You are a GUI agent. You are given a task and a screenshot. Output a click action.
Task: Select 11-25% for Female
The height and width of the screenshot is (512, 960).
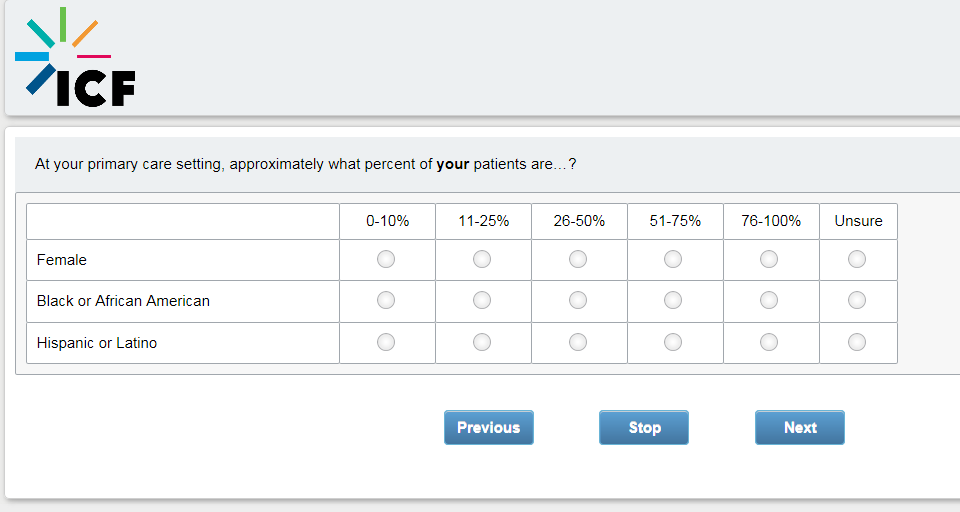[482, 260]
